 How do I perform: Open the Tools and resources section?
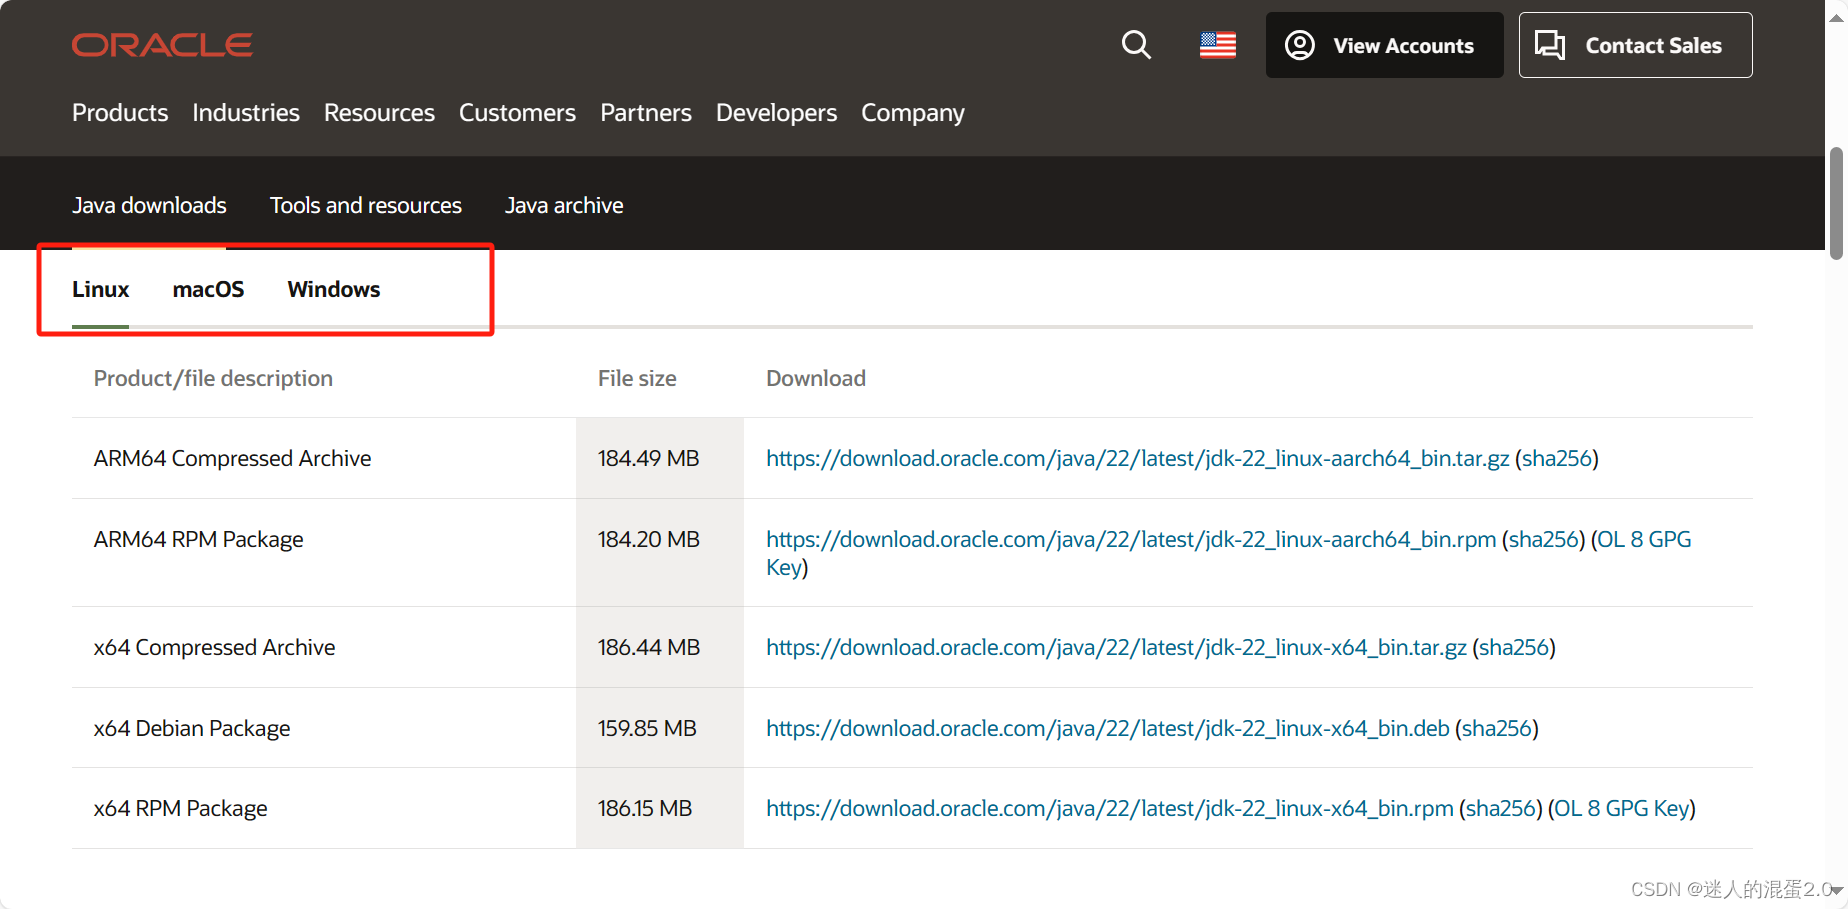pyautogui.click(x=365, y=205)
